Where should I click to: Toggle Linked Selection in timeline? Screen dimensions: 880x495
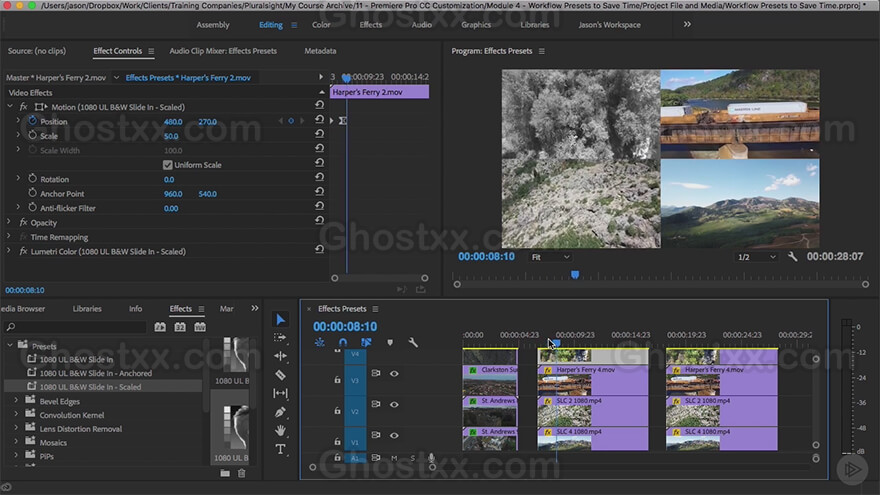click(x=366, y=342)
